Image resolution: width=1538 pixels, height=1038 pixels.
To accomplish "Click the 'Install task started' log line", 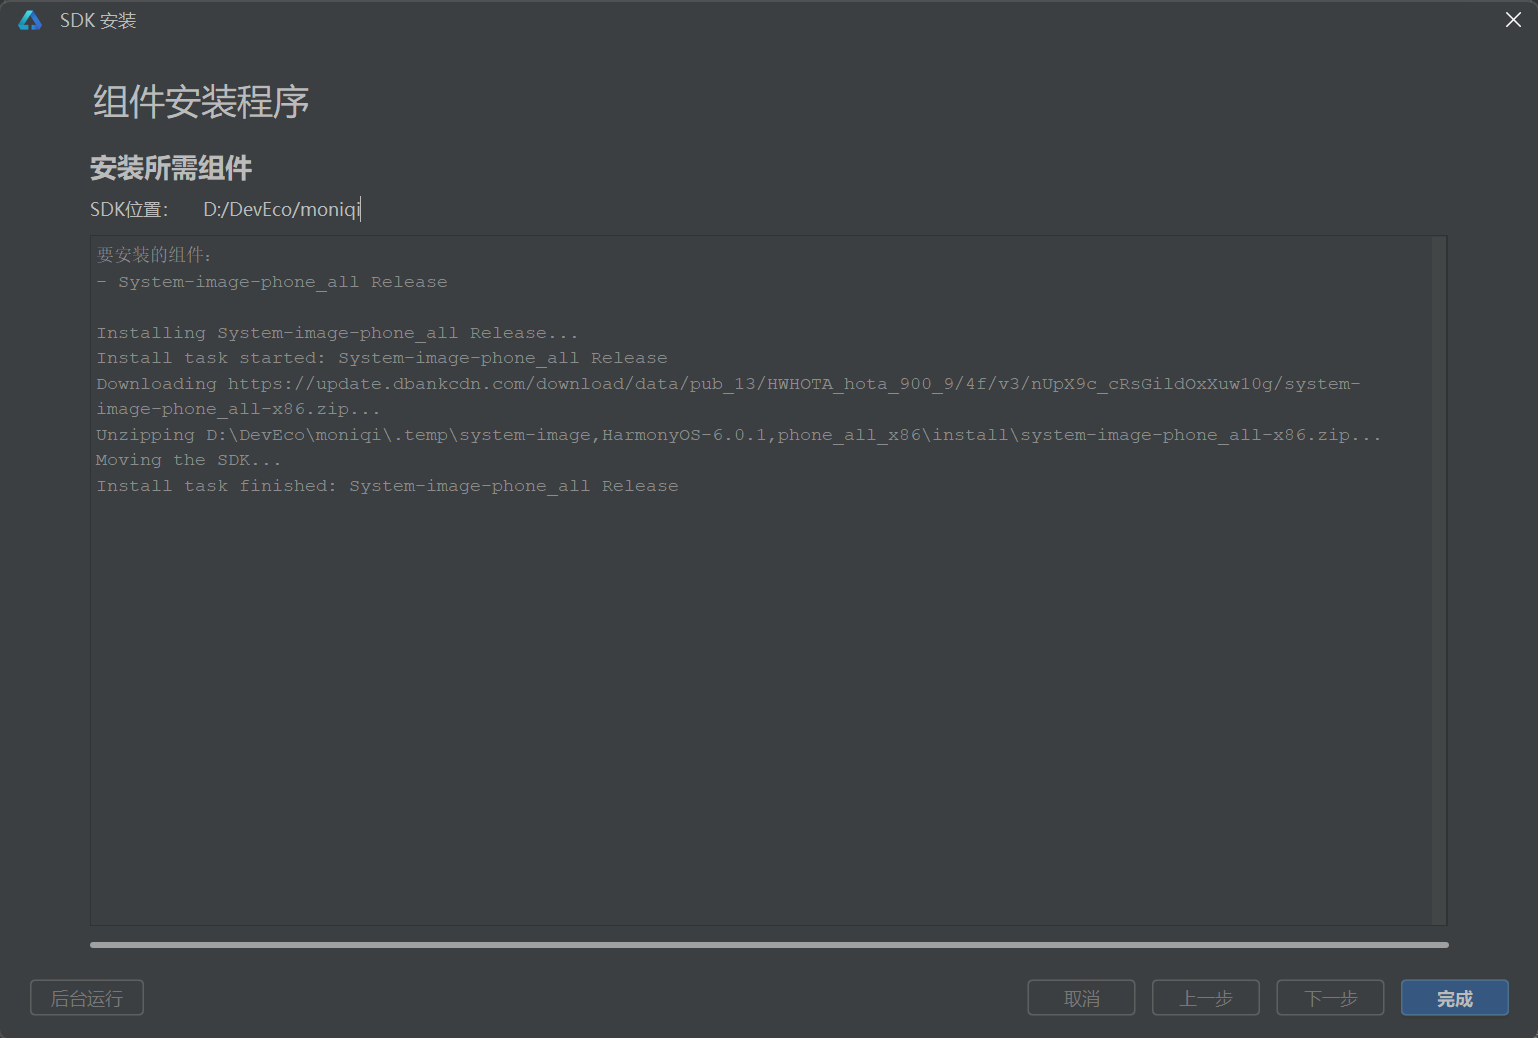I will click(x=382, y=358).
